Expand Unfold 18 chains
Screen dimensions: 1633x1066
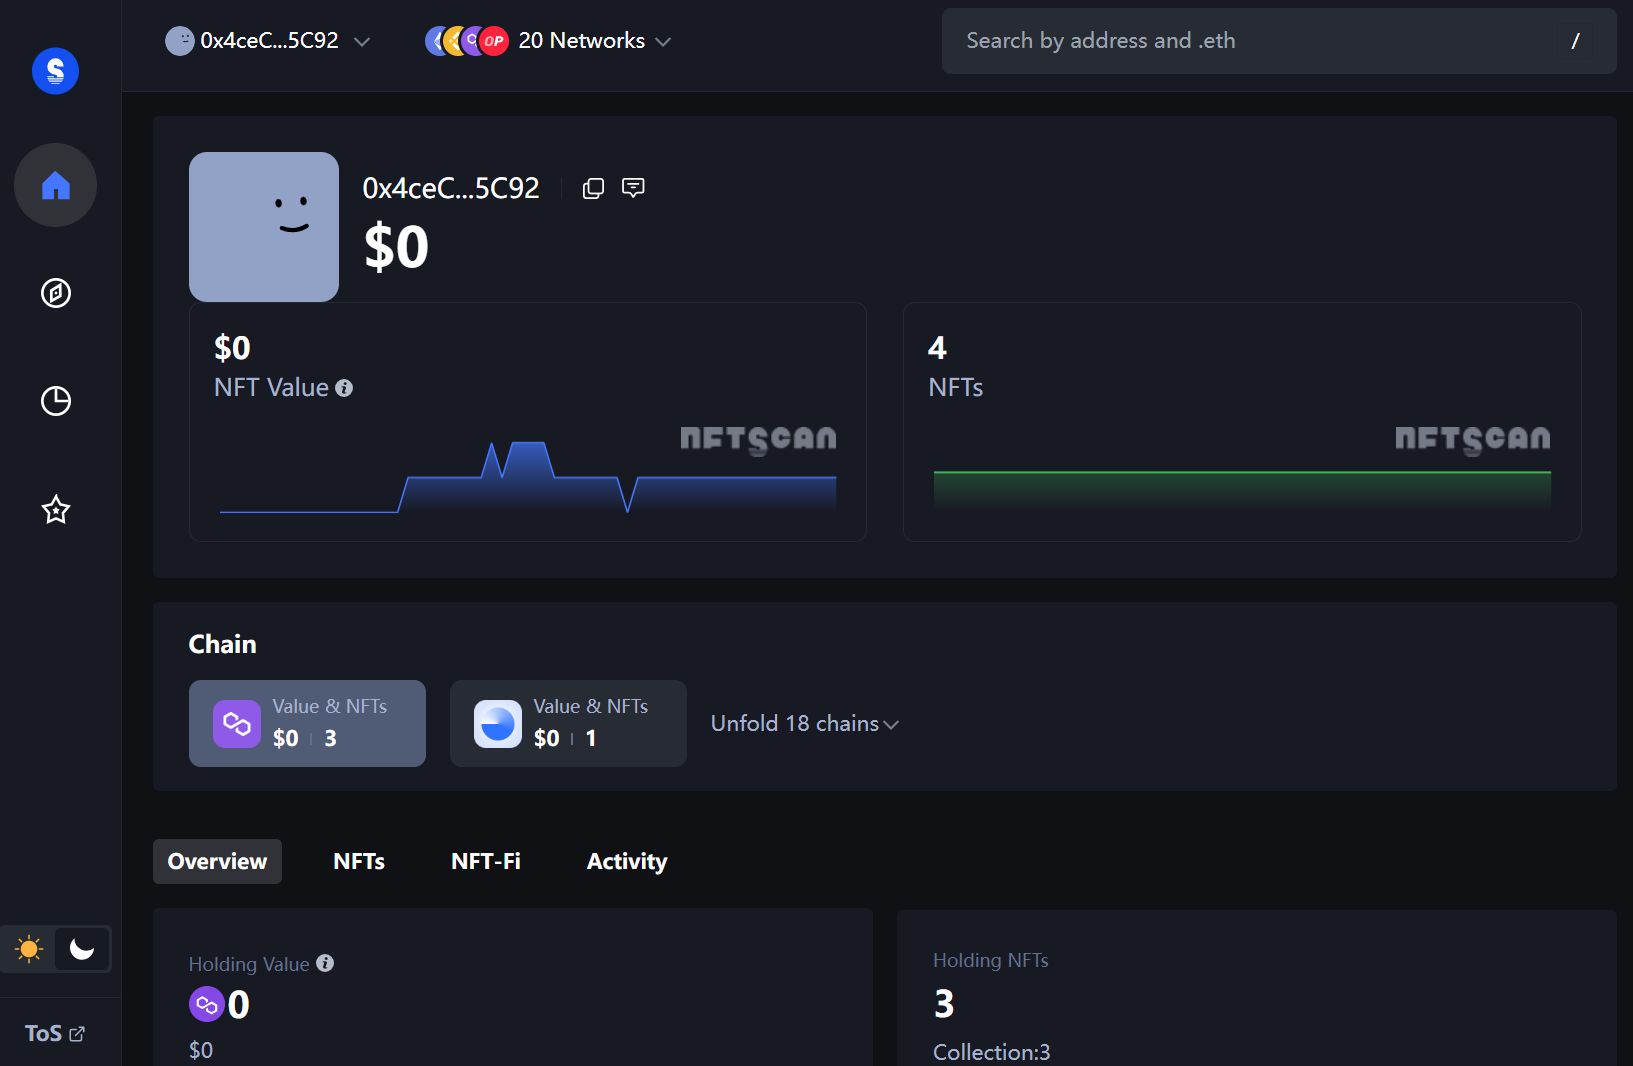click(x=804, y=724)
